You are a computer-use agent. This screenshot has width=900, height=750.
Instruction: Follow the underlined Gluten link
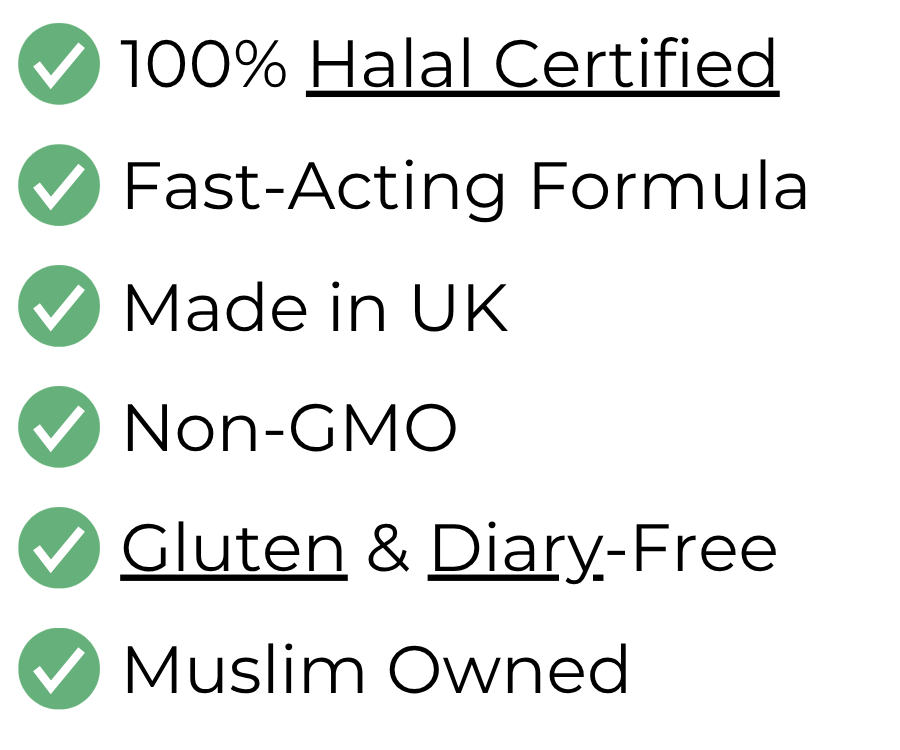pyautogui.click(x=234, y=549)
